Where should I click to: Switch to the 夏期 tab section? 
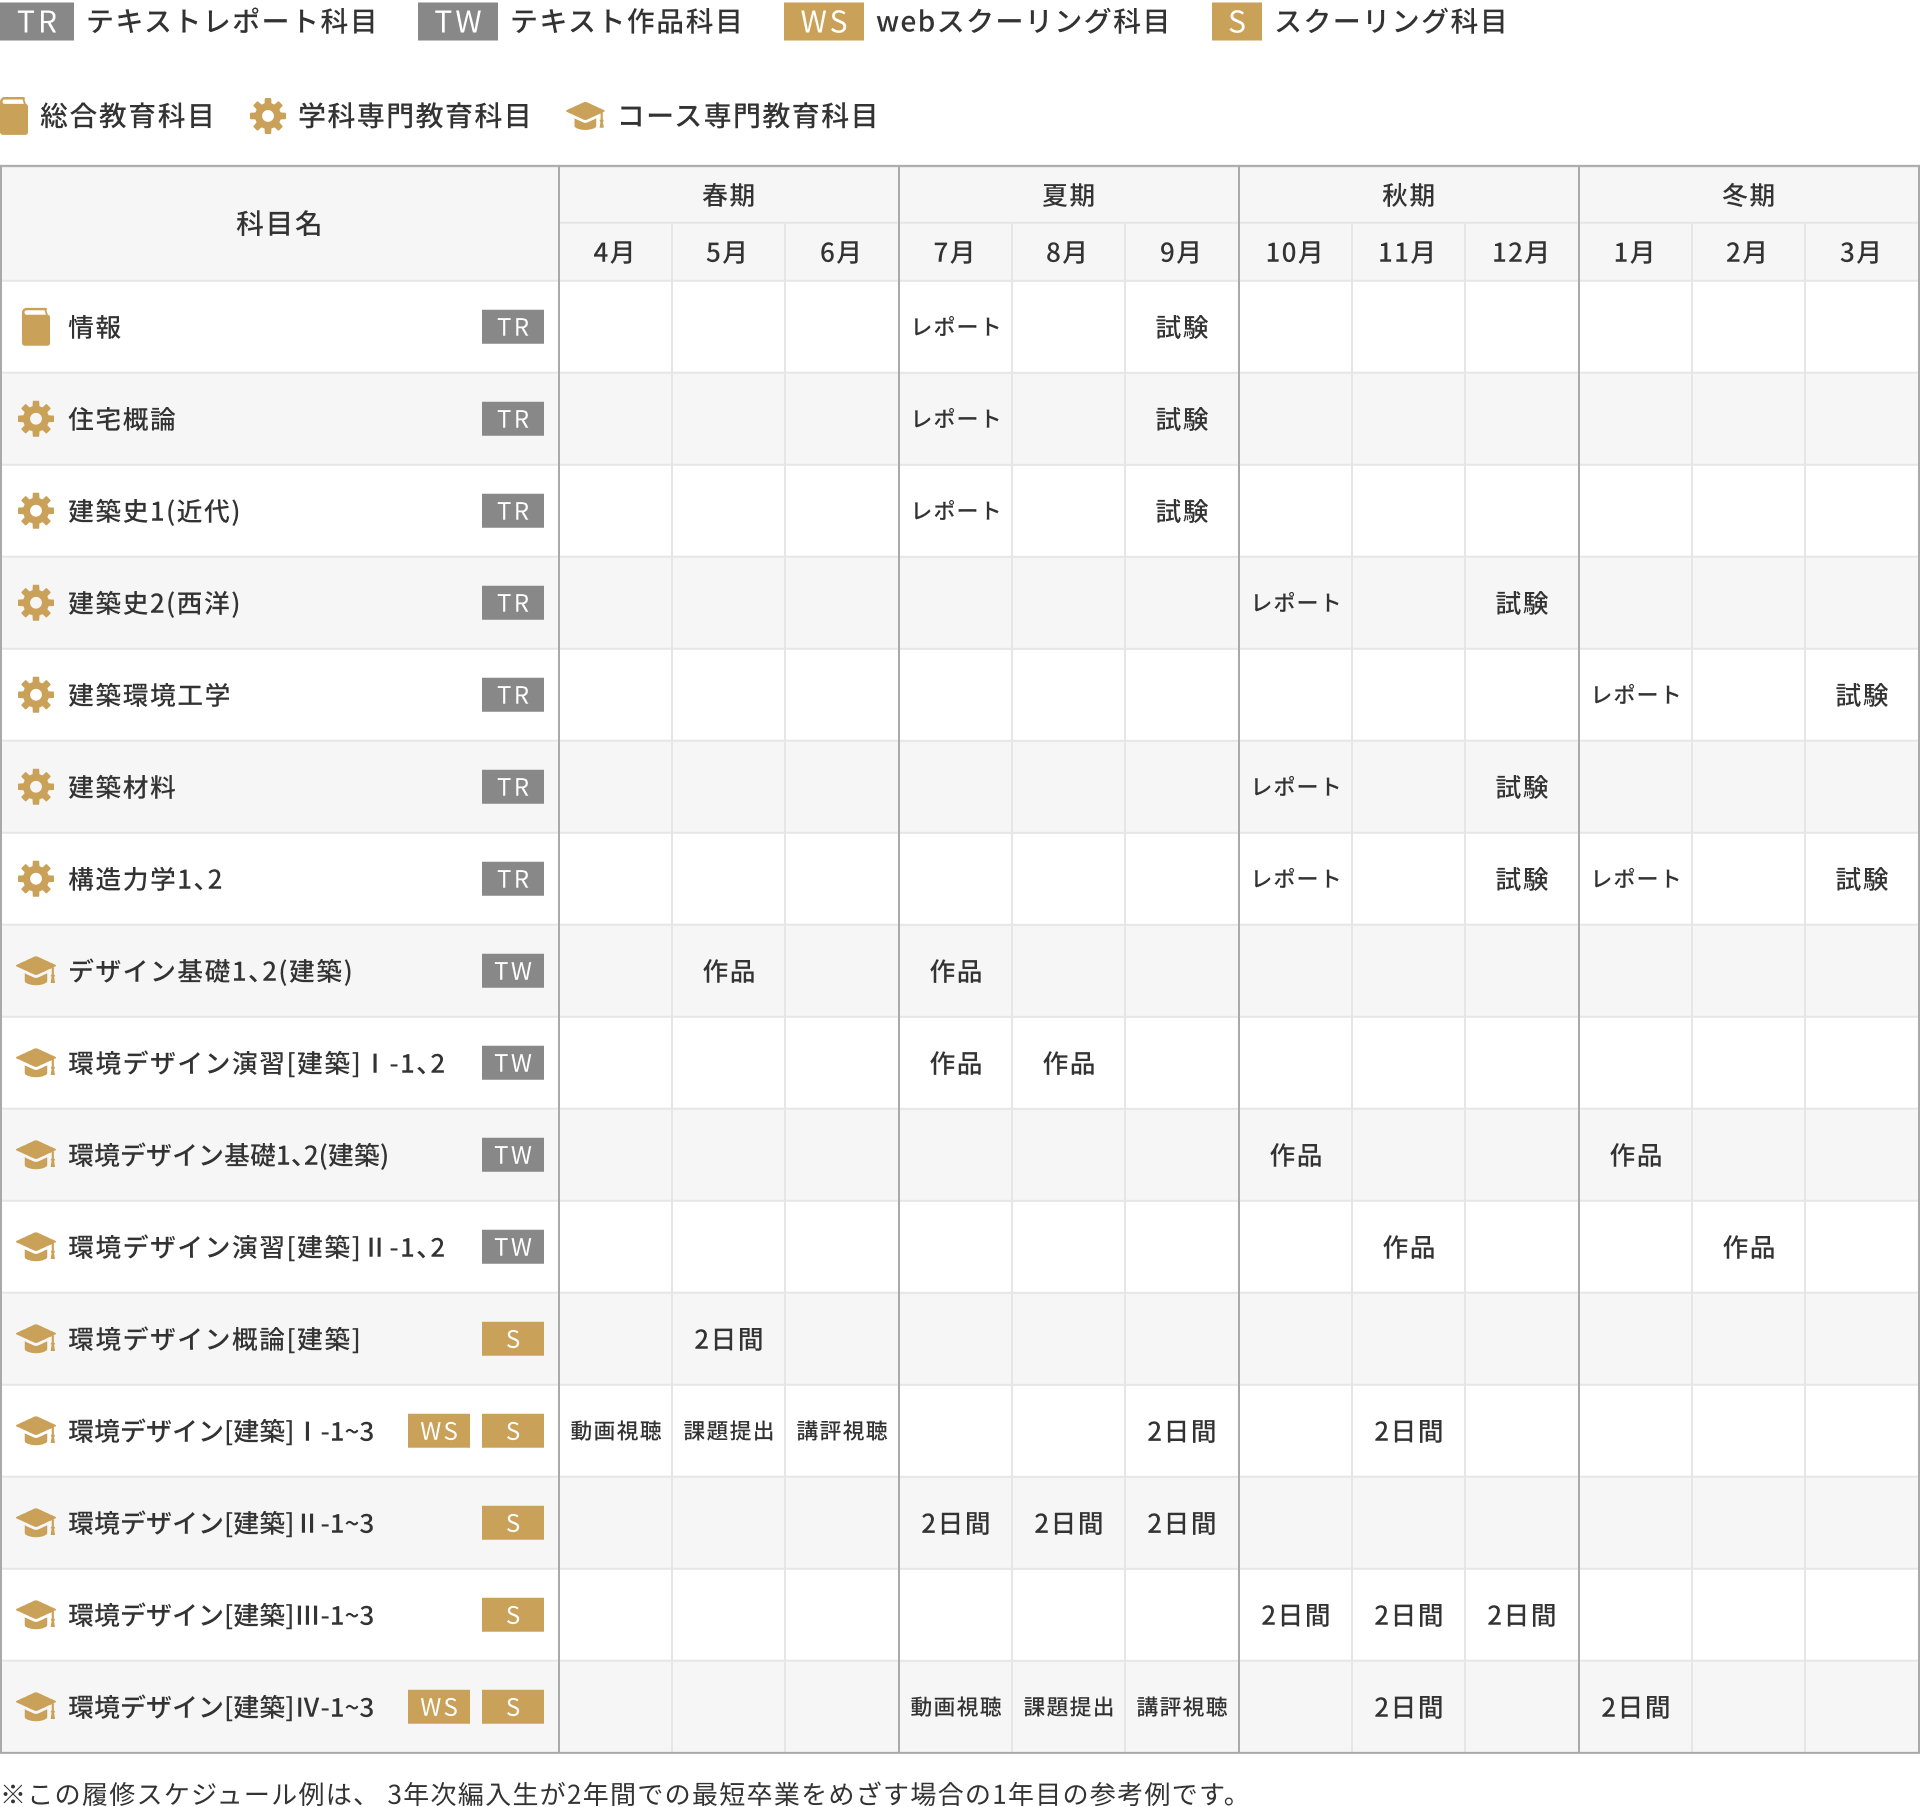[x=1068, y=195]
